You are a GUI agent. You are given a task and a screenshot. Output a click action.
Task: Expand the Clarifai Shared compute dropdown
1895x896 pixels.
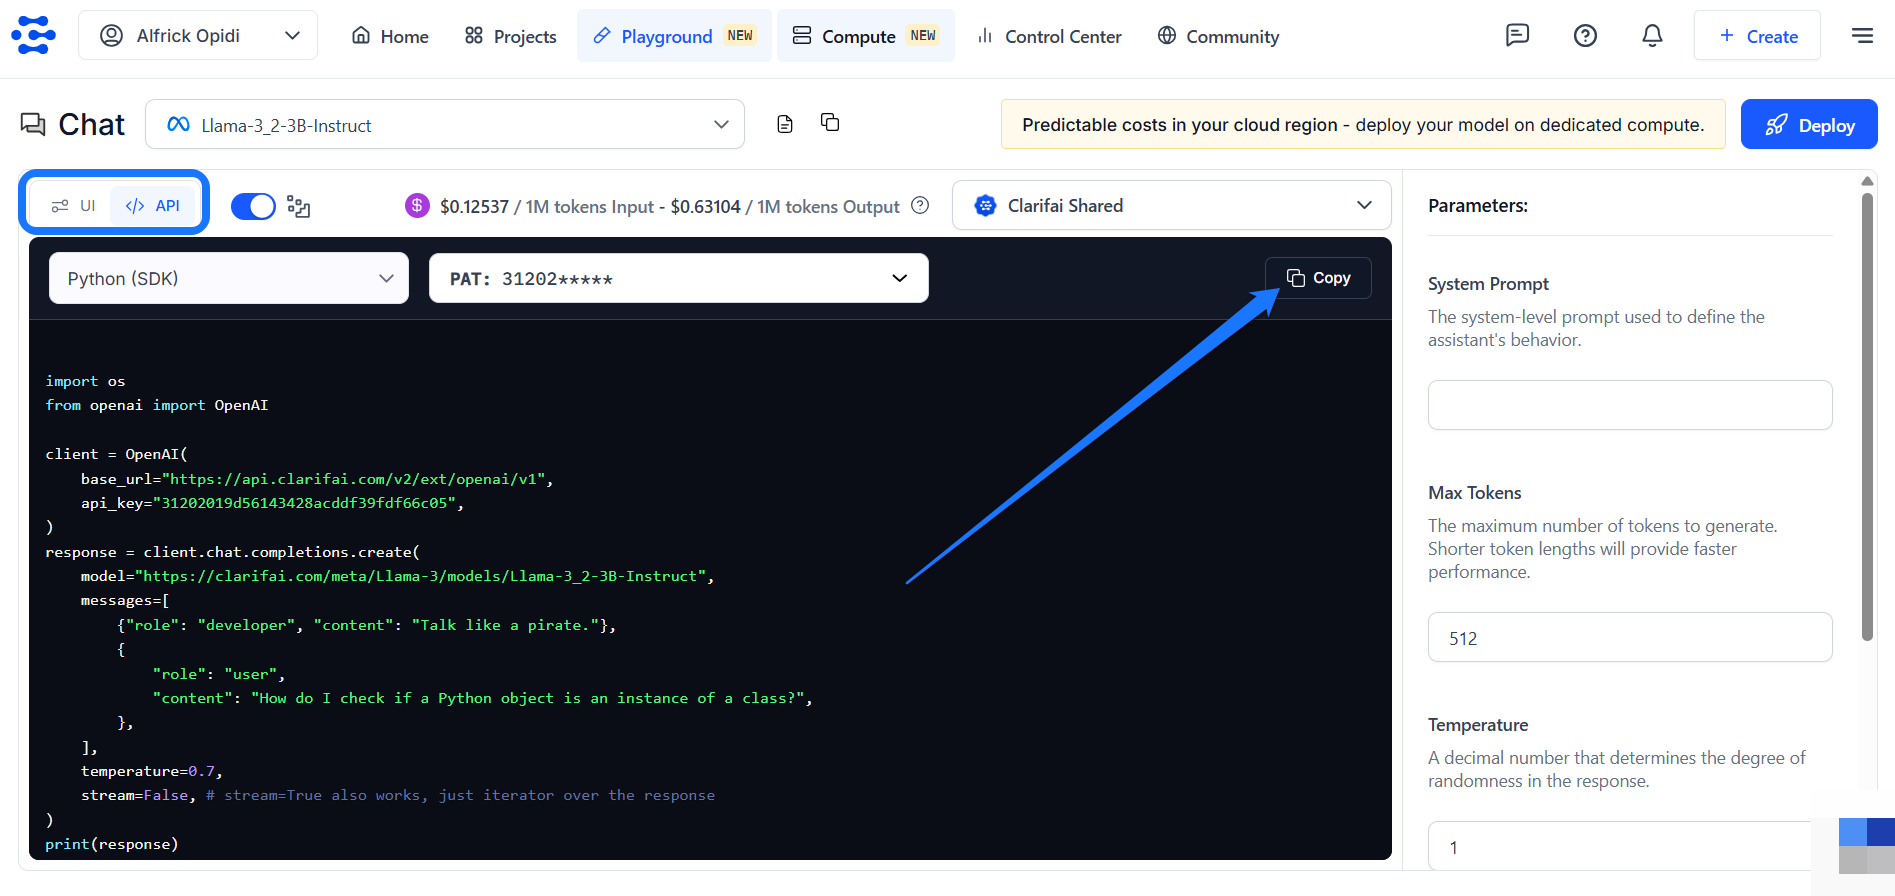1171,205
